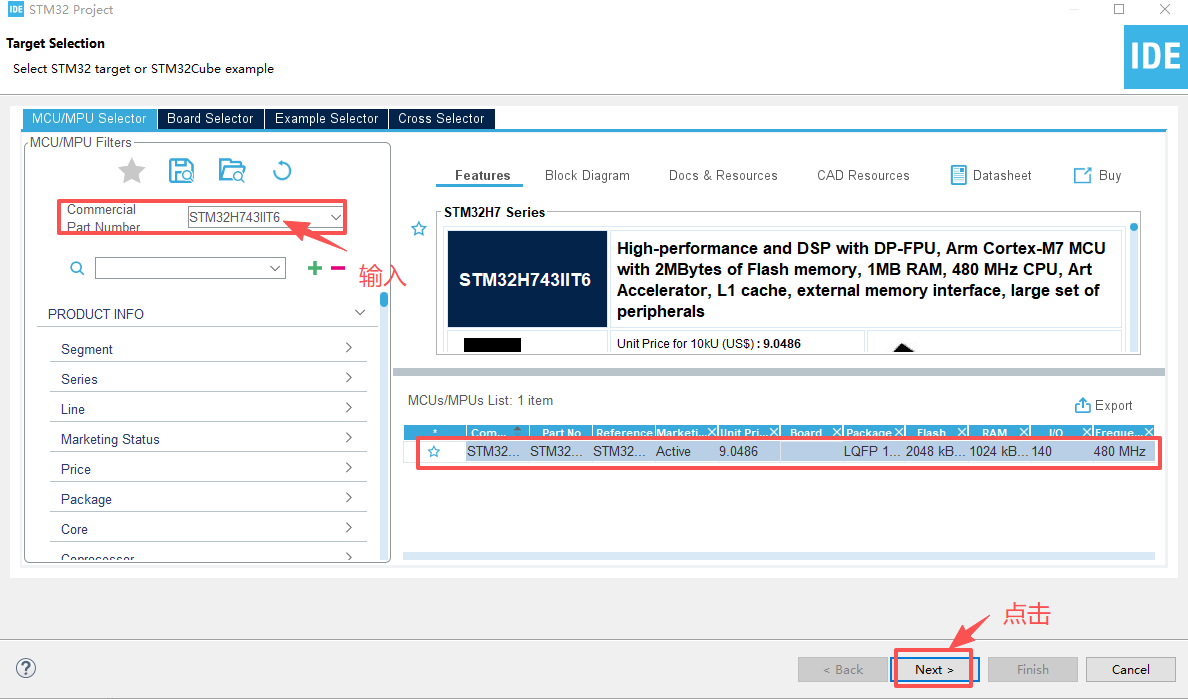Maximize the STM32 Project window
This screenshot has width=1188, height=699.
tap(1119, 9)
